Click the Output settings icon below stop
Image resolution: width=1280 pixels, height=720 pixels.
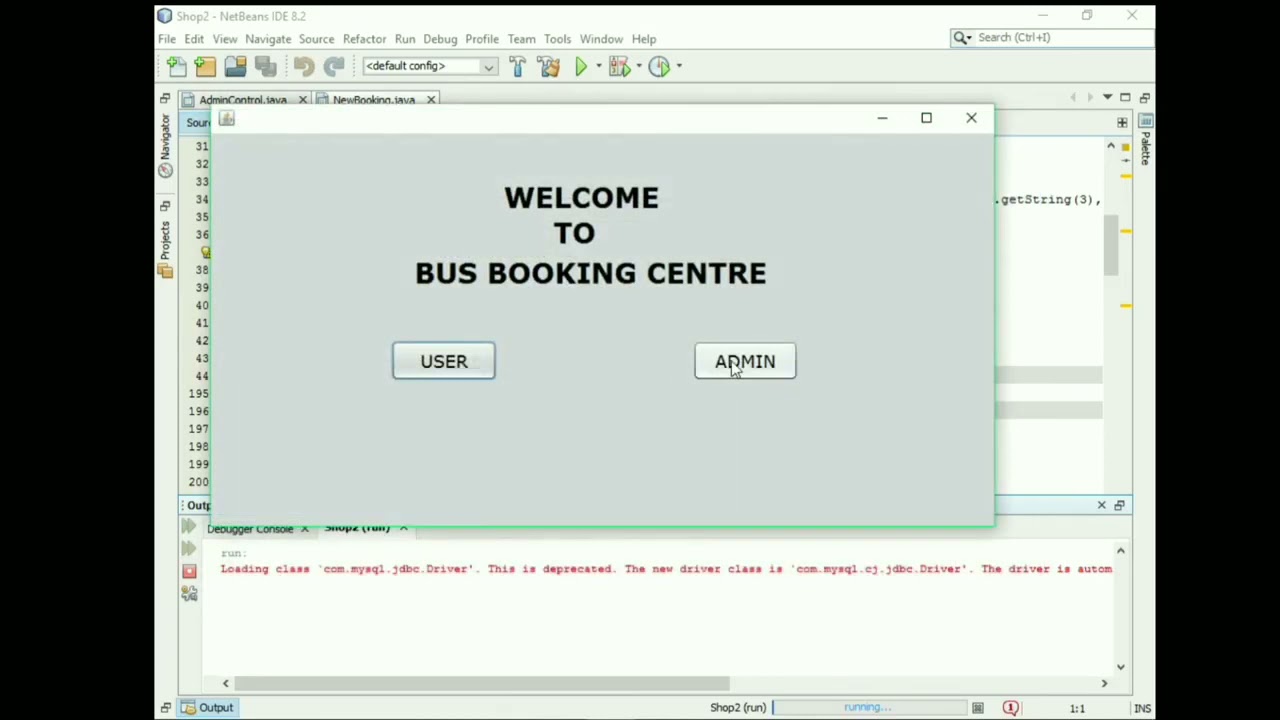pyautogui.click(x=189, y=593)
